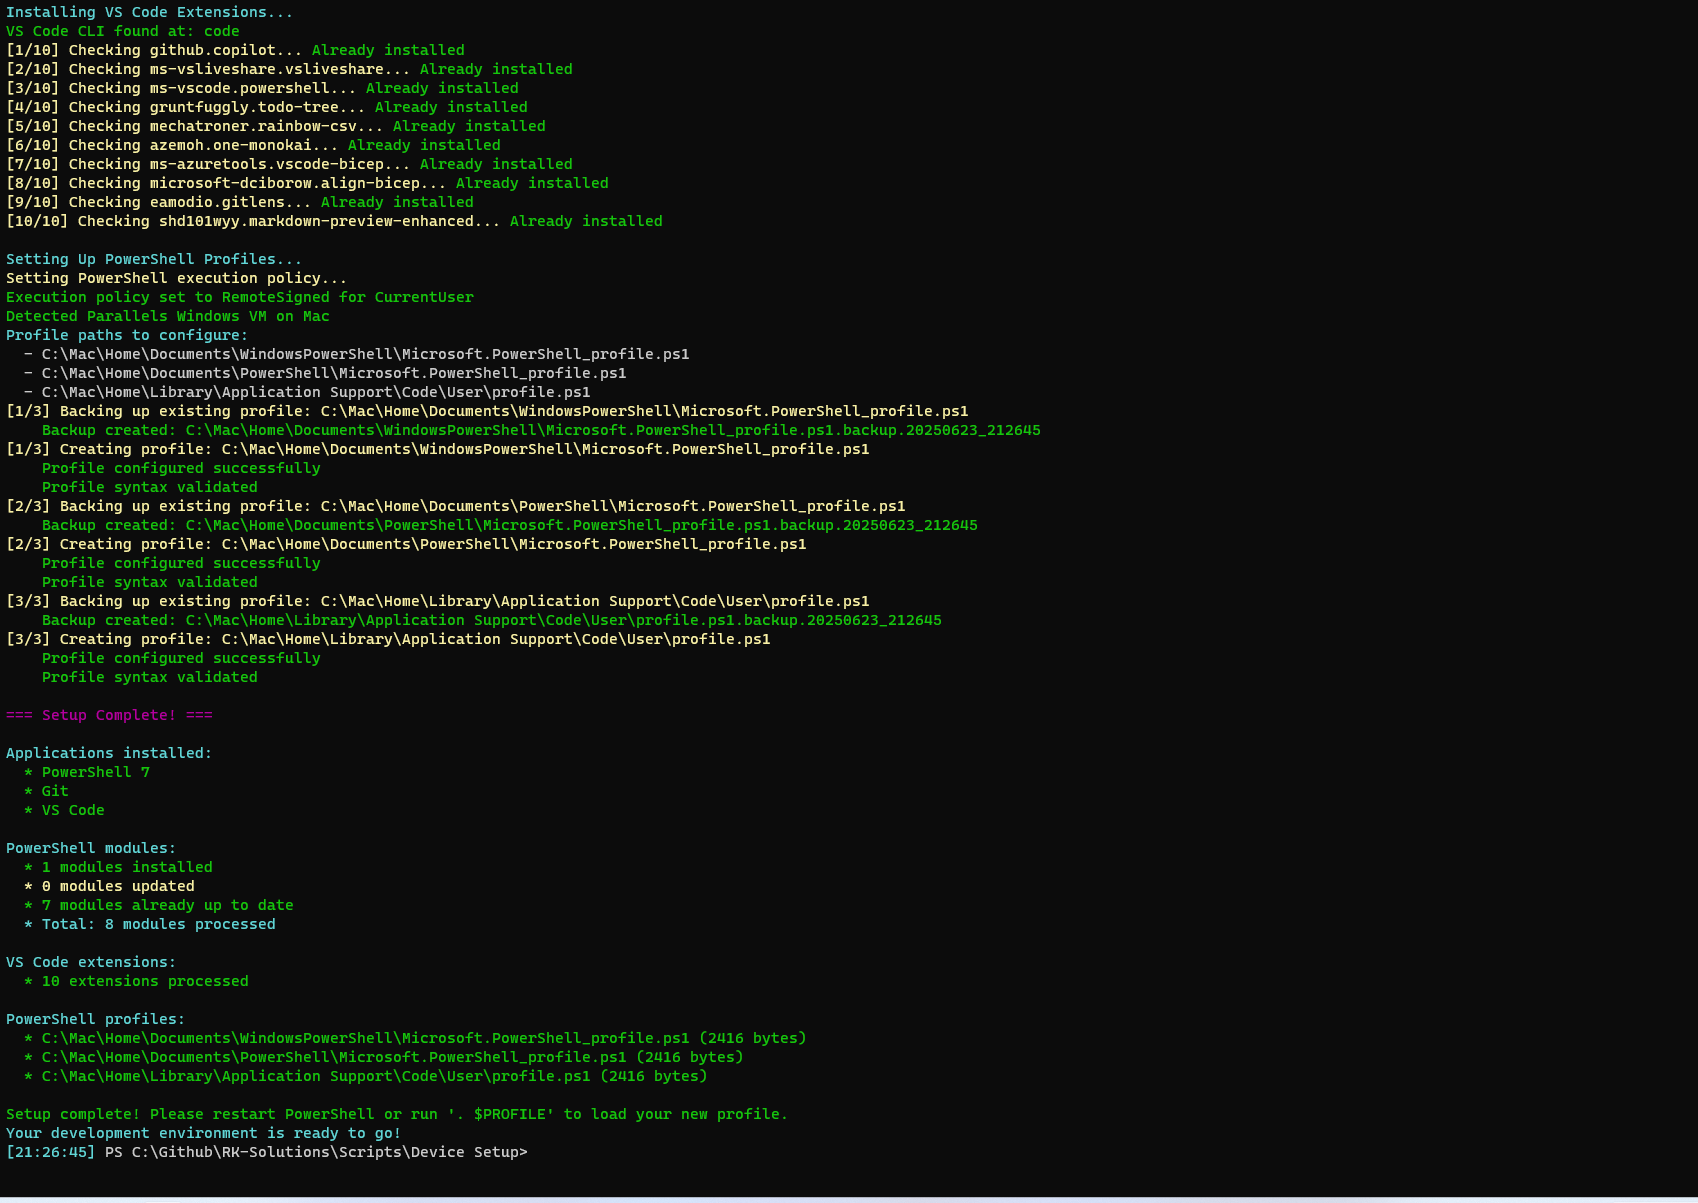
Task: Click the [3/3] Backup created path line
Action: click(x=491, y=620)
